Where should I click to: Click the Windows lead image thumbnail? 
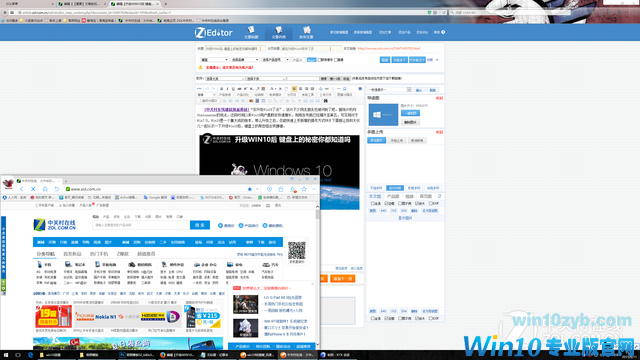pos(383,115)
